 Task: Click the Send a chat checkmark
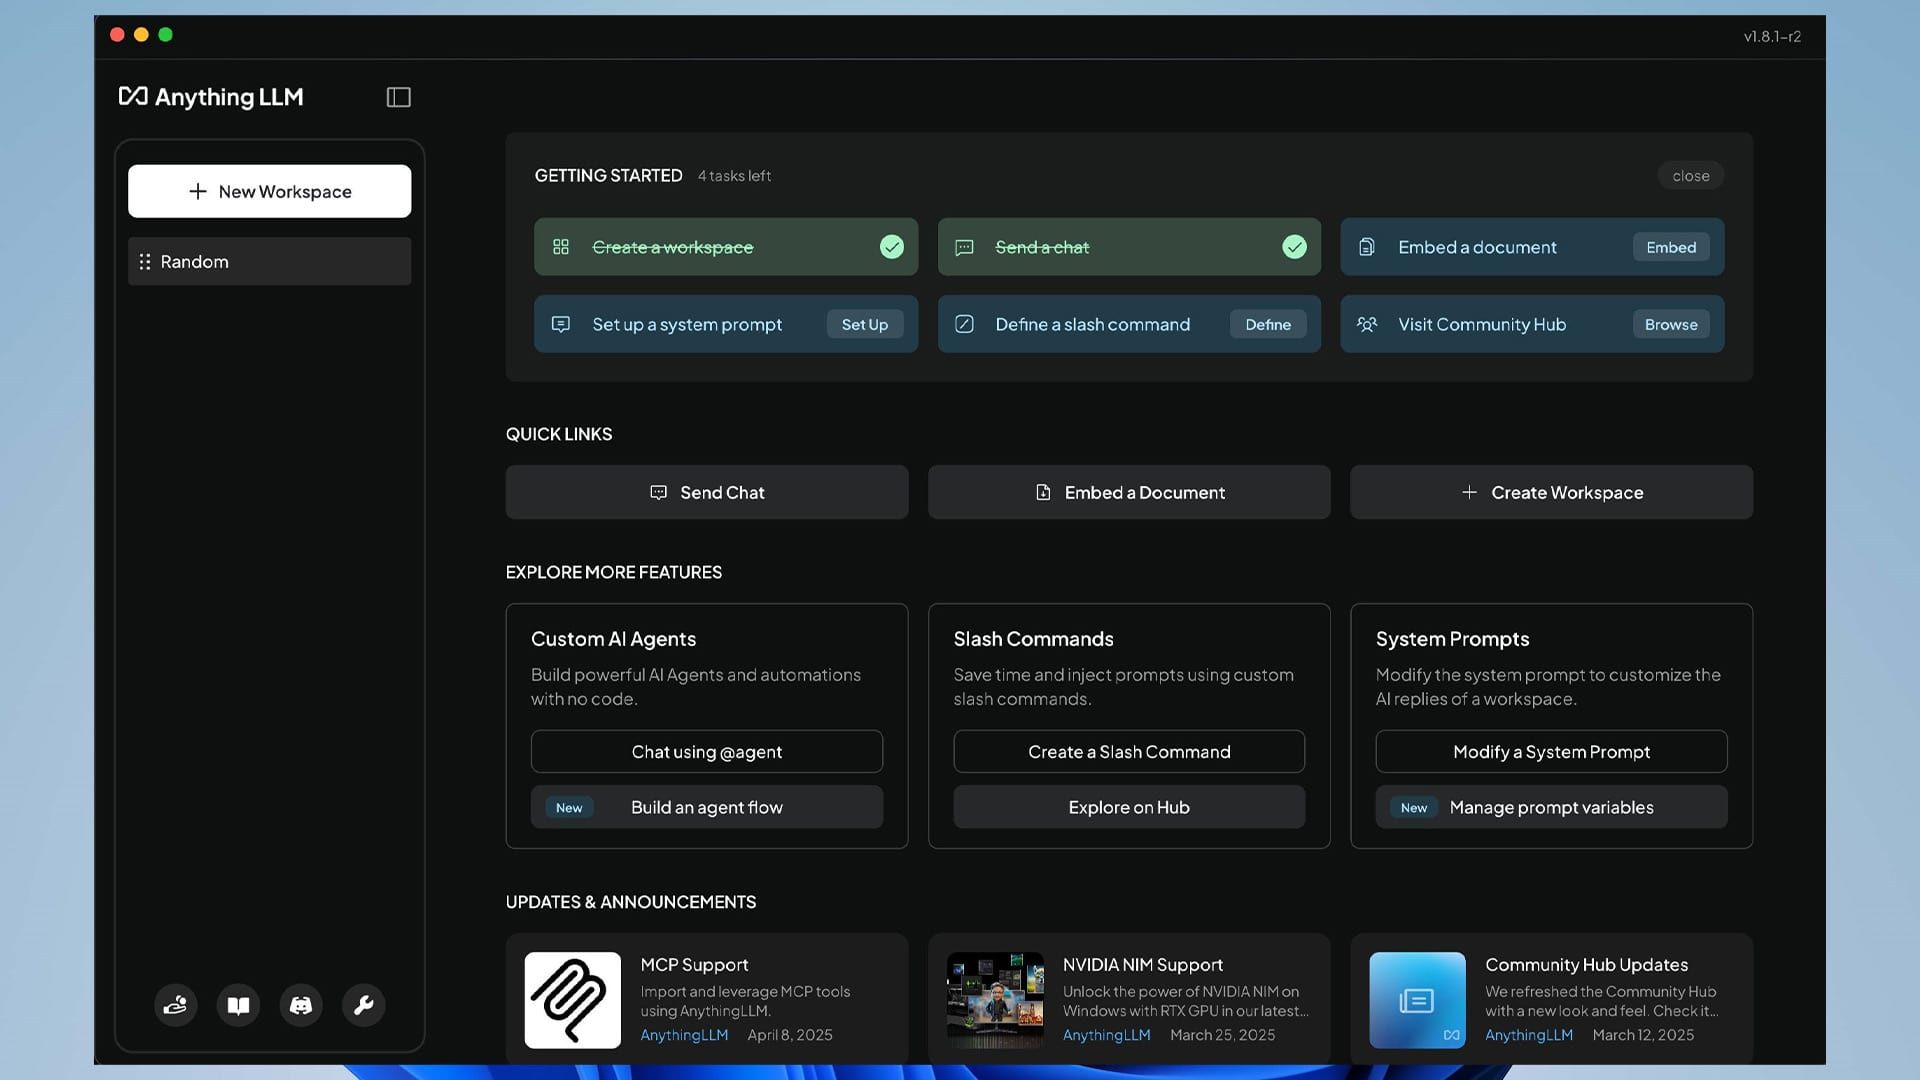pyautogui.click(x=1294, y=247)
